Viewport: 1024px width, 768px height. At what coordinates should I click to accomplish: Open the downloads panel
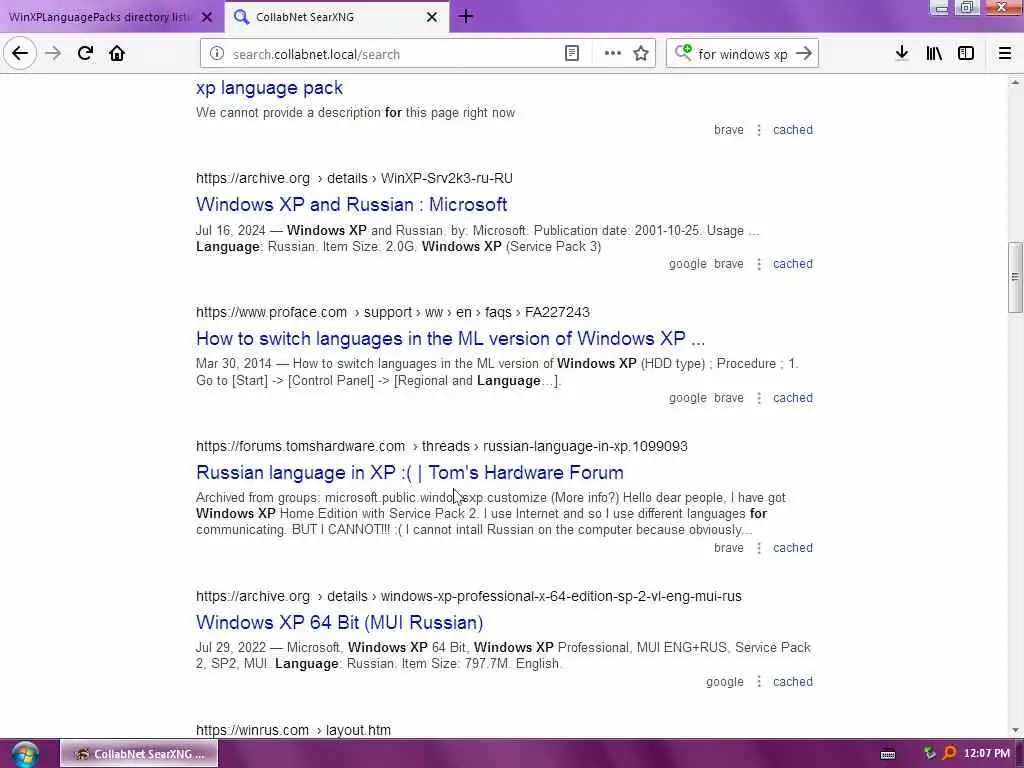click(x=901, y=54)
